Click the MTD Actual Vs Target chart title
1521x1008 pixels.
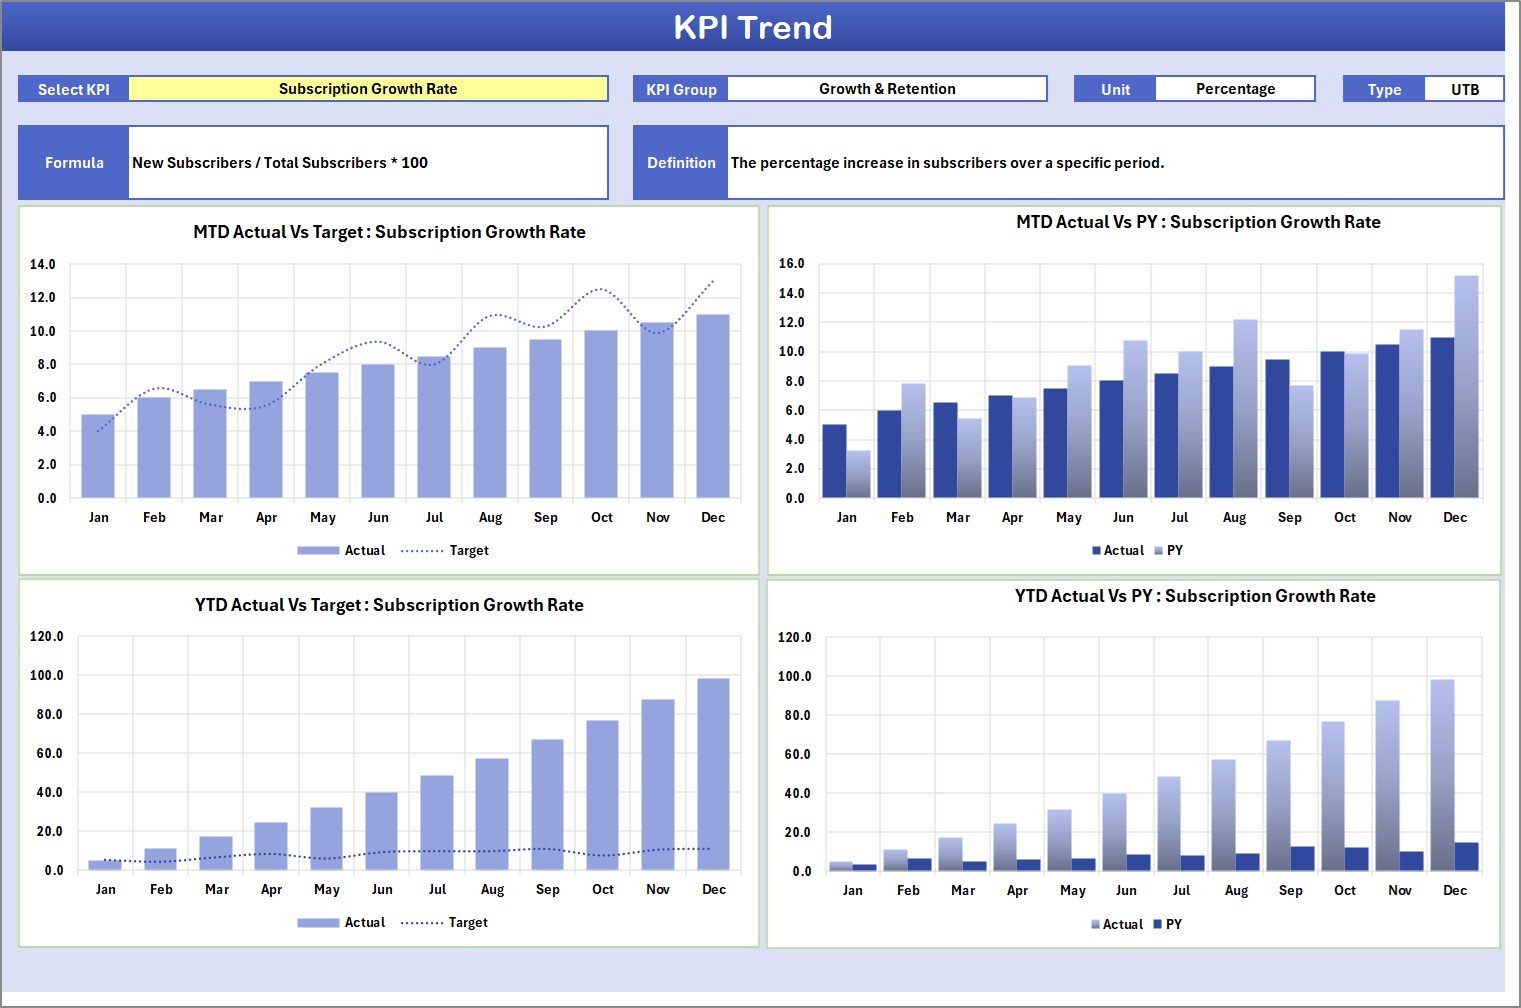388,231
